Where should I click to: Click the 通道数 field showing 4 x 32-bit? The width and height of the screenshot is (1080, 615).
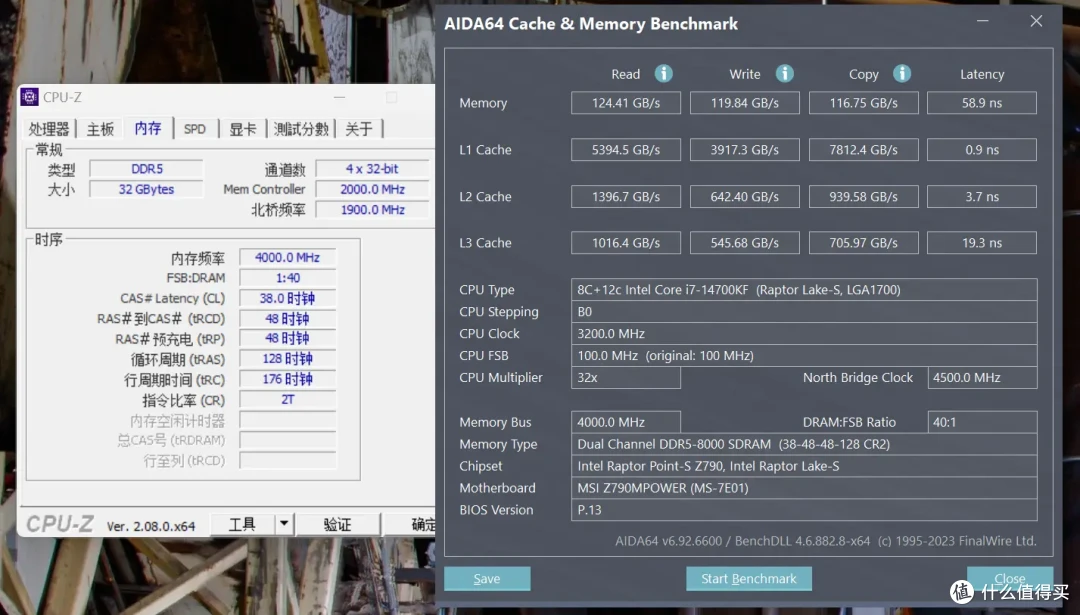pyautogui.click(x=373, y=169)
